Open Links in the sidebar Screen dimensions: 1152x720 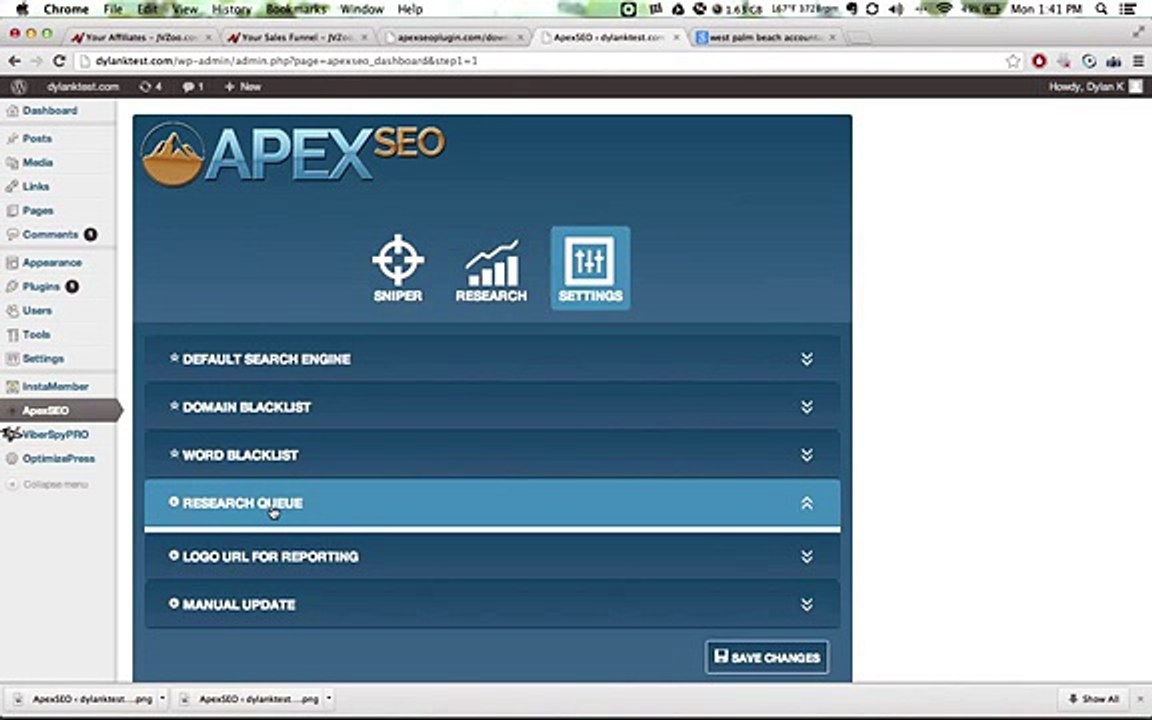tap(35, 187)
